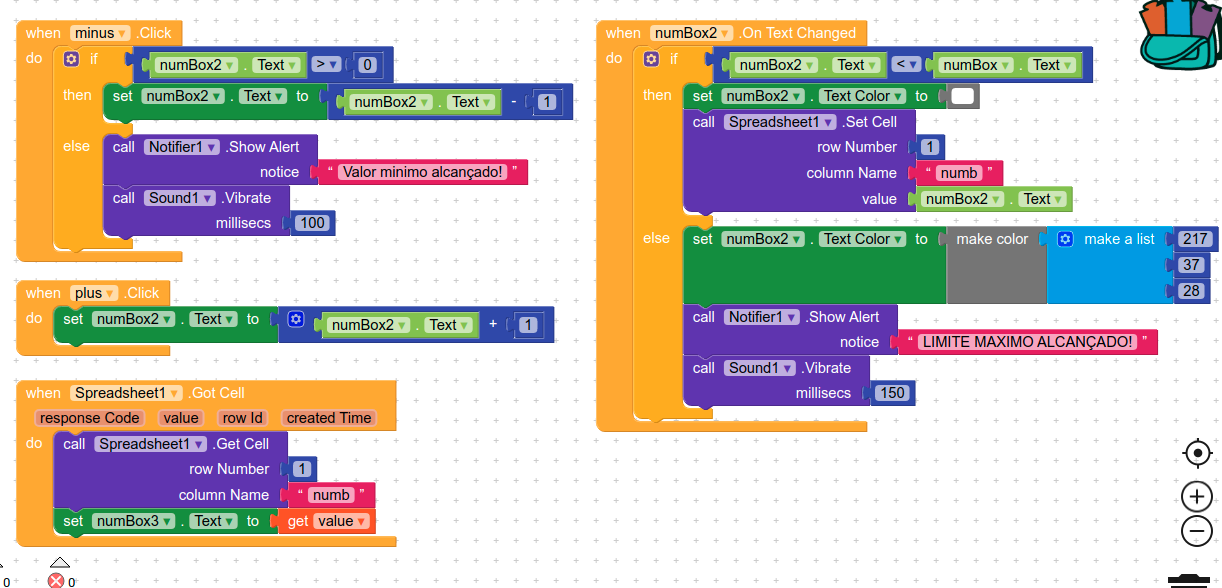The height and width of the screenshot is (588, 1222).
Task: Click the red error count icon
Action: pos(57,581)
